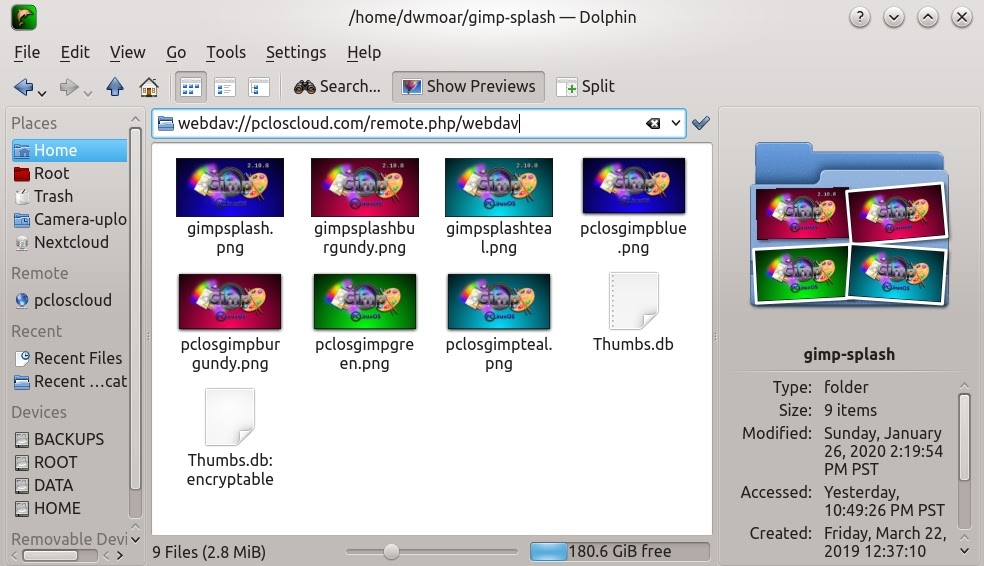The width and height of the screenshot is (984, 566).
Task: Open the Edit menu
Action: coord(75,52)
